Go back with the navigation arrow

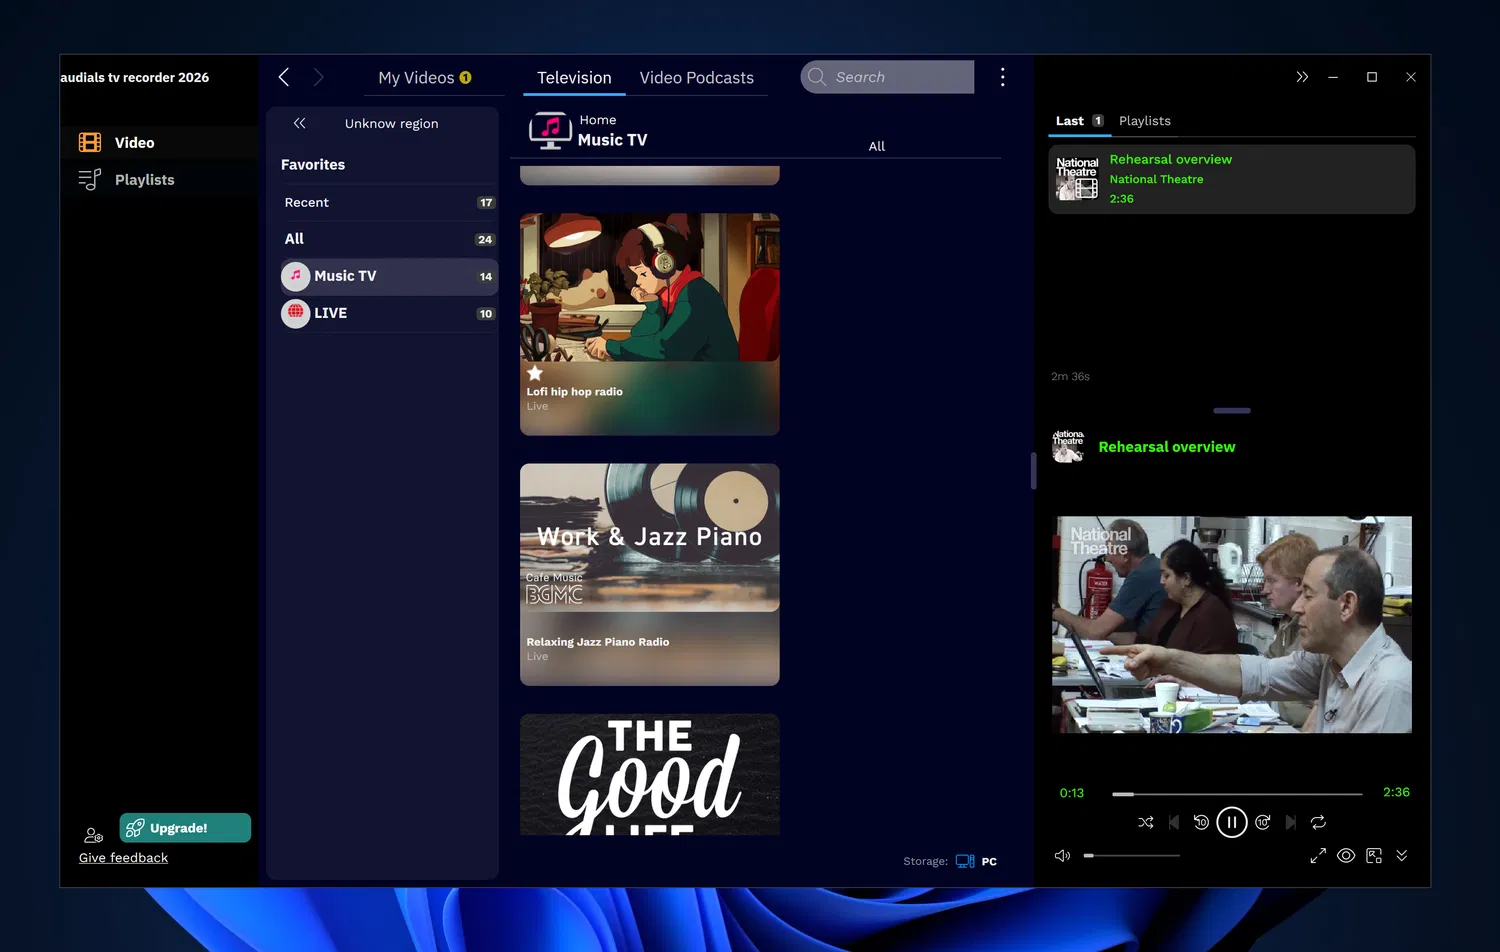click(284, 77)
